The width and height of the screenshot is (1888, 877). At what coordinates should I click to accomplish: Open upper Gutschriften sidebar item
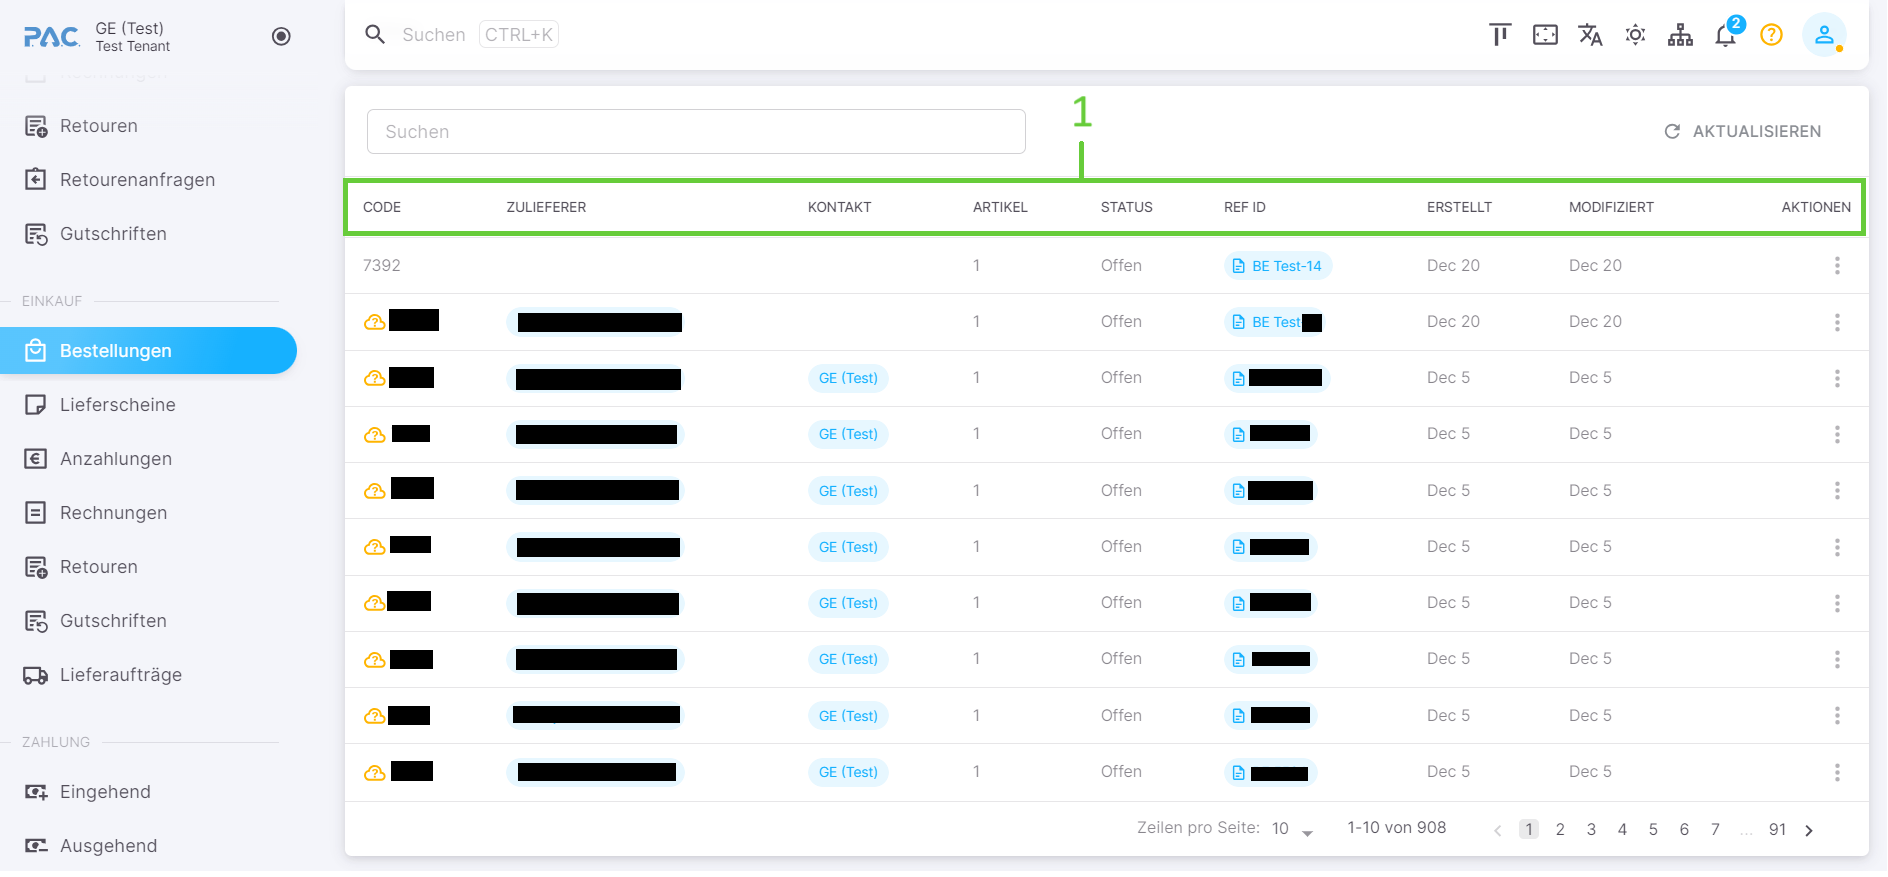click(x=113, y=234)
